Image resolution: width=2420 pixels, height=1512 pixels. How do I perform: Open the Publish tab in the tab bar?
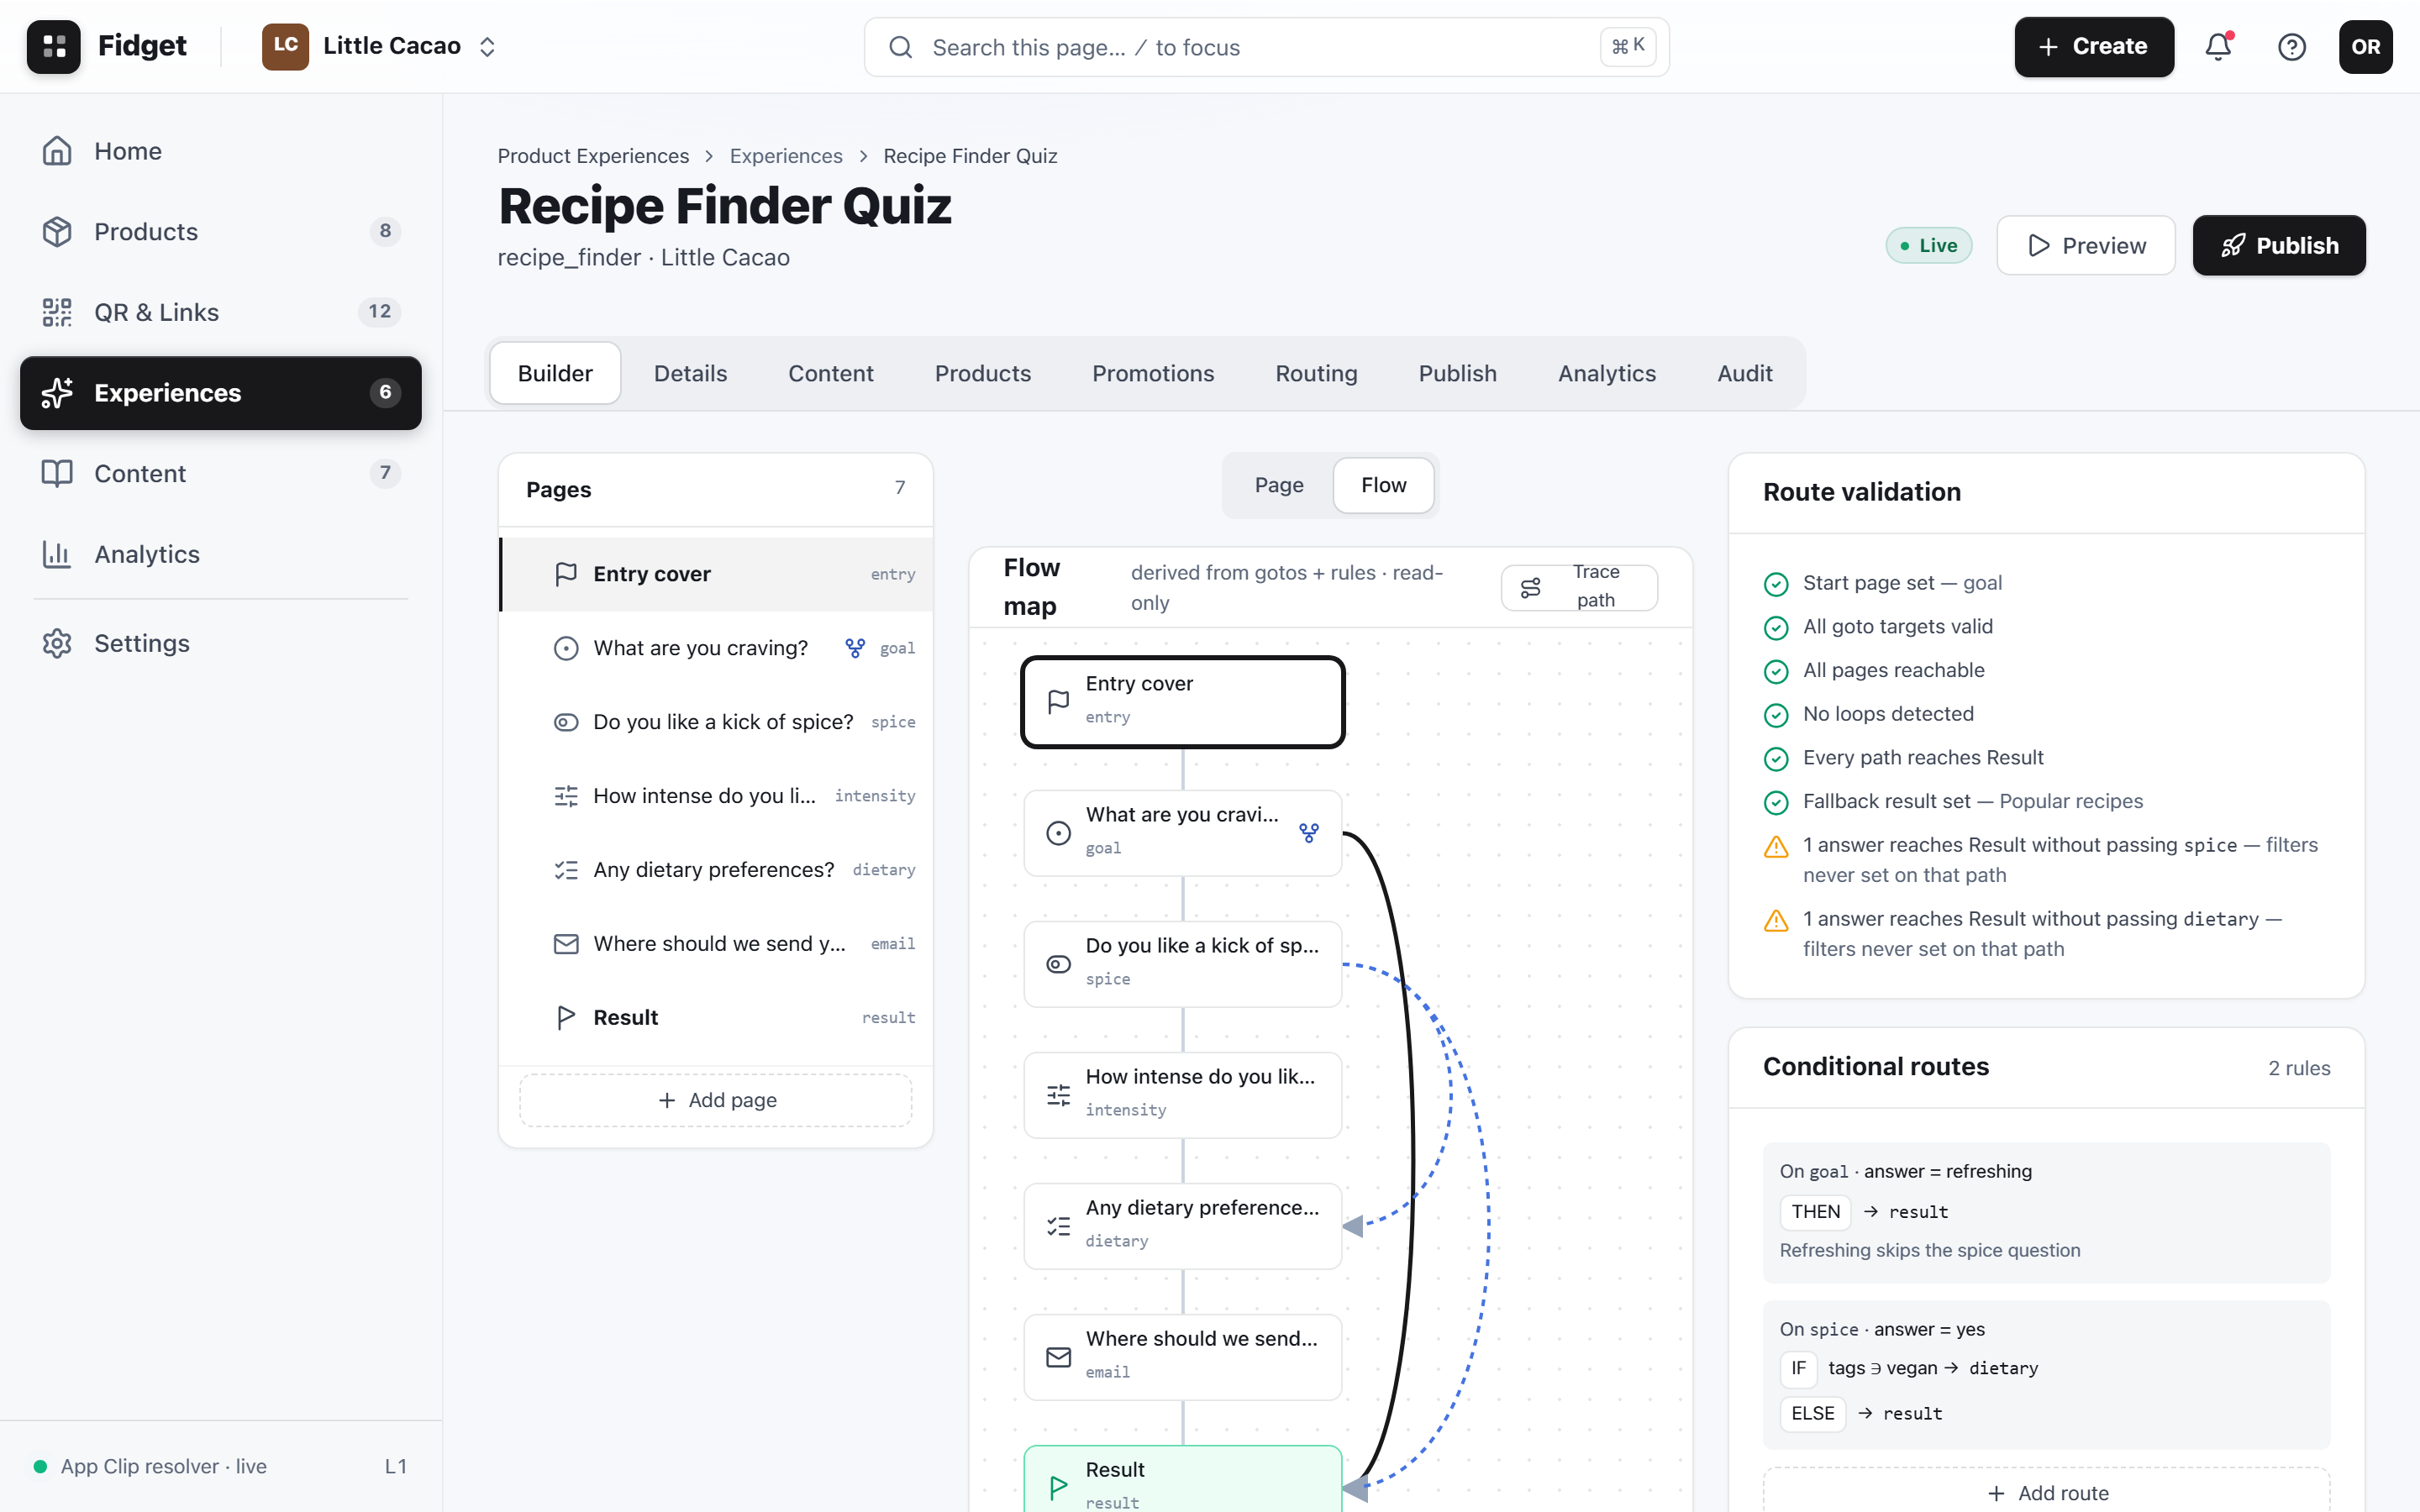[x=1457, y=373]
